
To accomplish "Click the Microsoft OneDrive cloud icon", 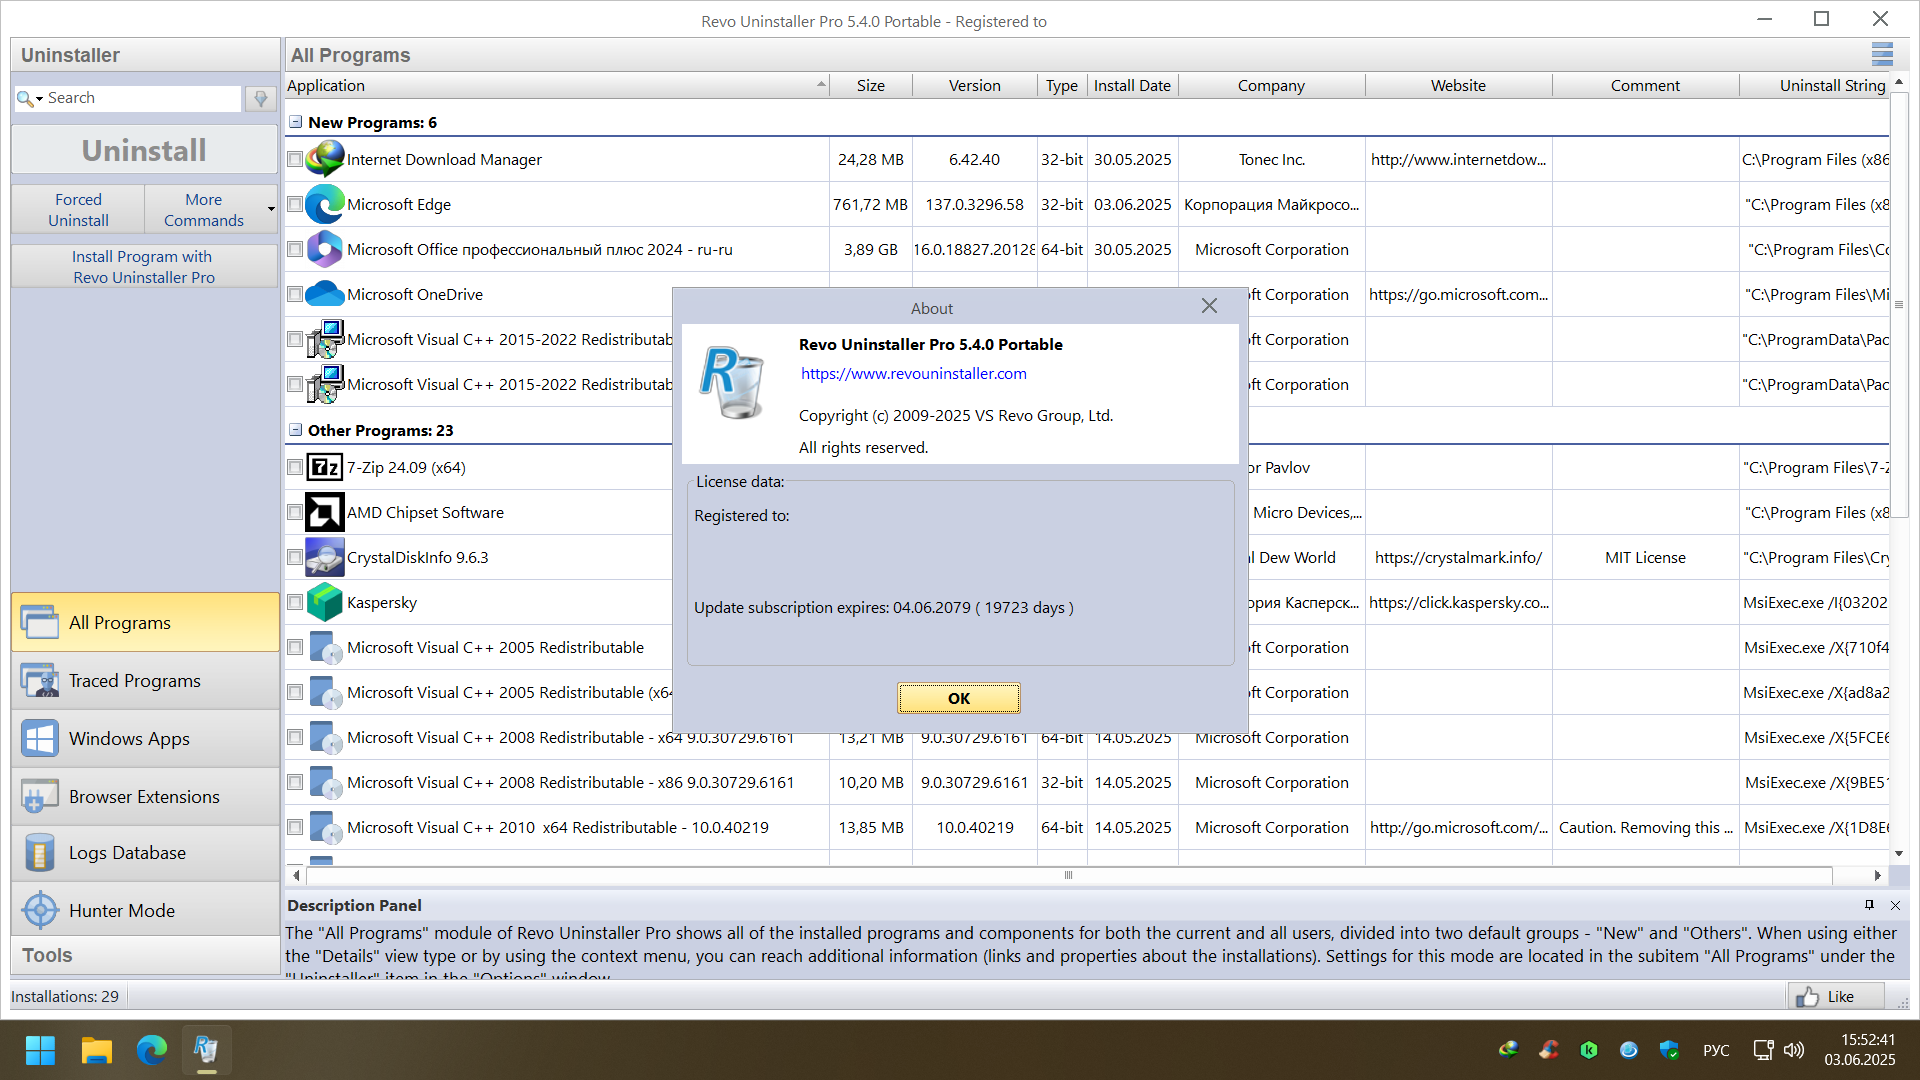I will point(325,294).
